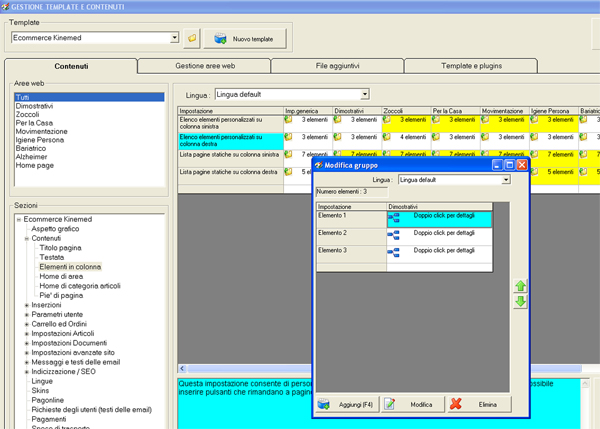Click Imp.generica icon in pagine statiche destra row

288,172
